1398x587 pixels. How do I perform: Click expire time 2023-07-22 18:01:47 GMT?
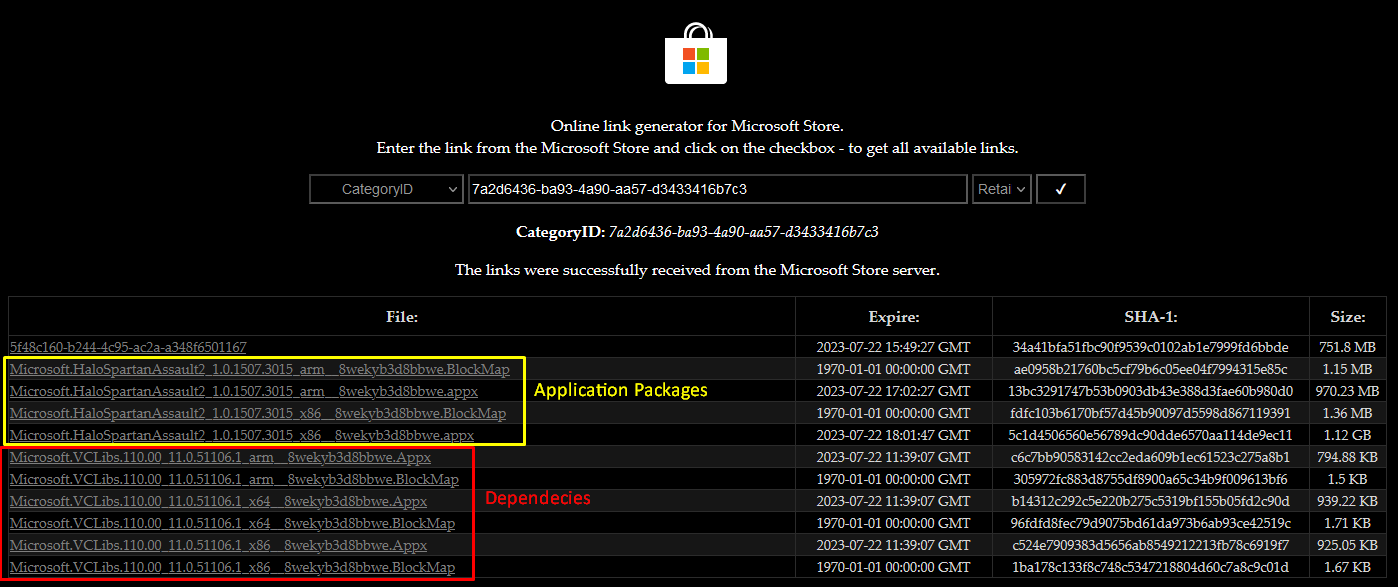894,435
